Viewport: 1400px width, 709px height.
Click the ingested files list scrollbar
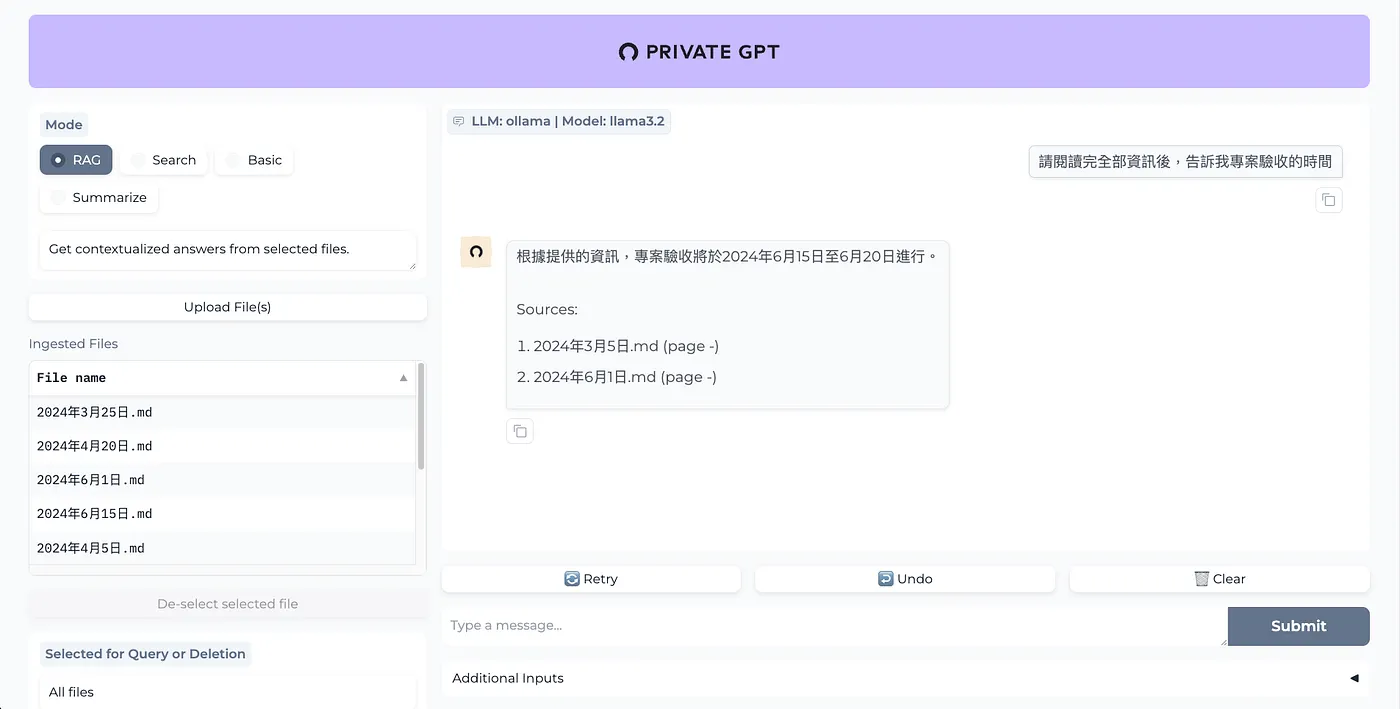(x=421, y=416)
